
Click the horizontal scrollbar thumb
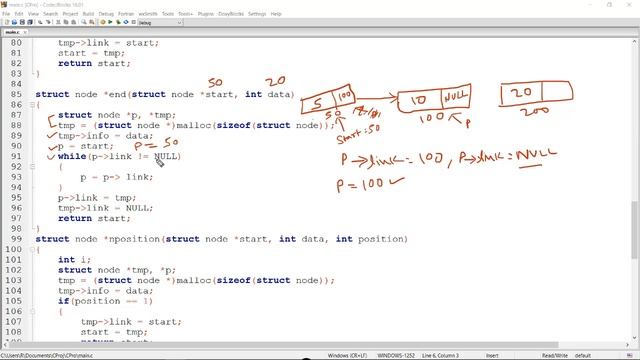[x=283, y=345]
